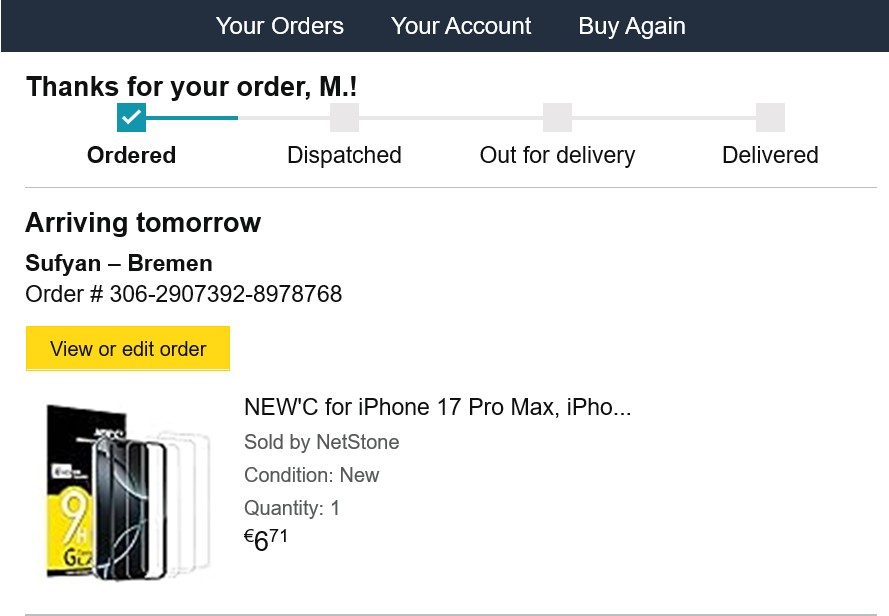Click the €6.71 item price
Image resolution: width=889 pixels, height=616 pixels.
266,540
